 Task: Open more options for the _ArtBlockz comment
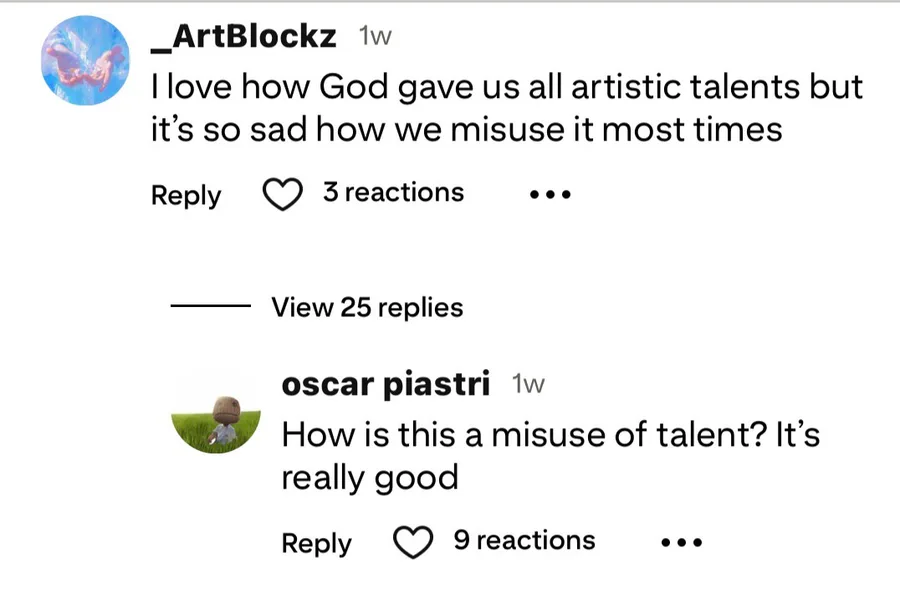(x=550, y=195)
